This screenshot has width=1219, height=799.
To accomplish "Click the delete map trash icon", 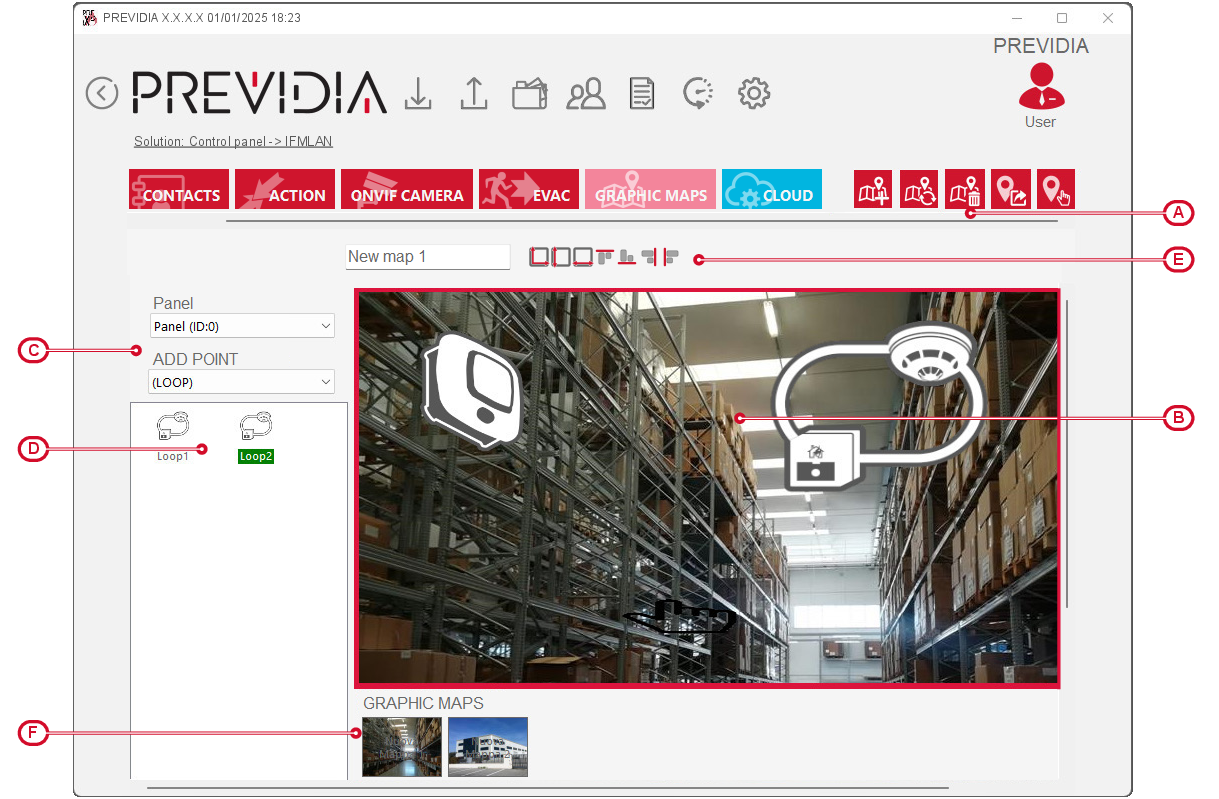I will [x=965, y=188].
